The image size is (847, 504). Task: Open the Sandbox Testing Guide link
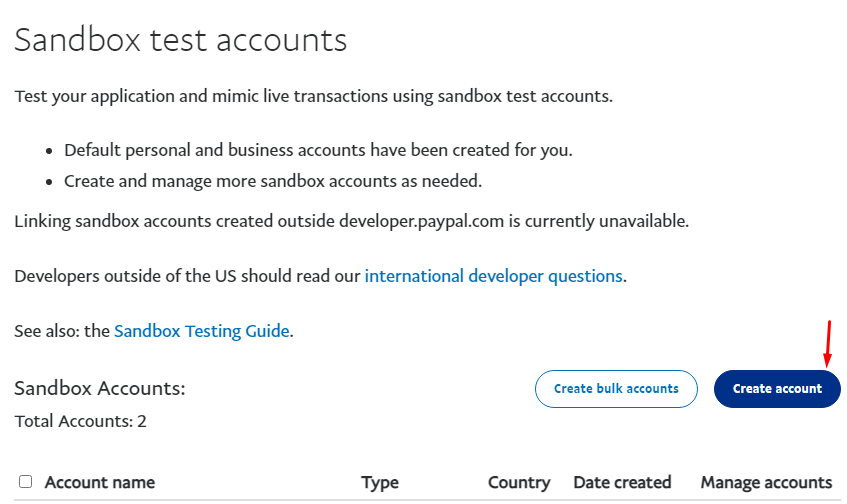202,331
